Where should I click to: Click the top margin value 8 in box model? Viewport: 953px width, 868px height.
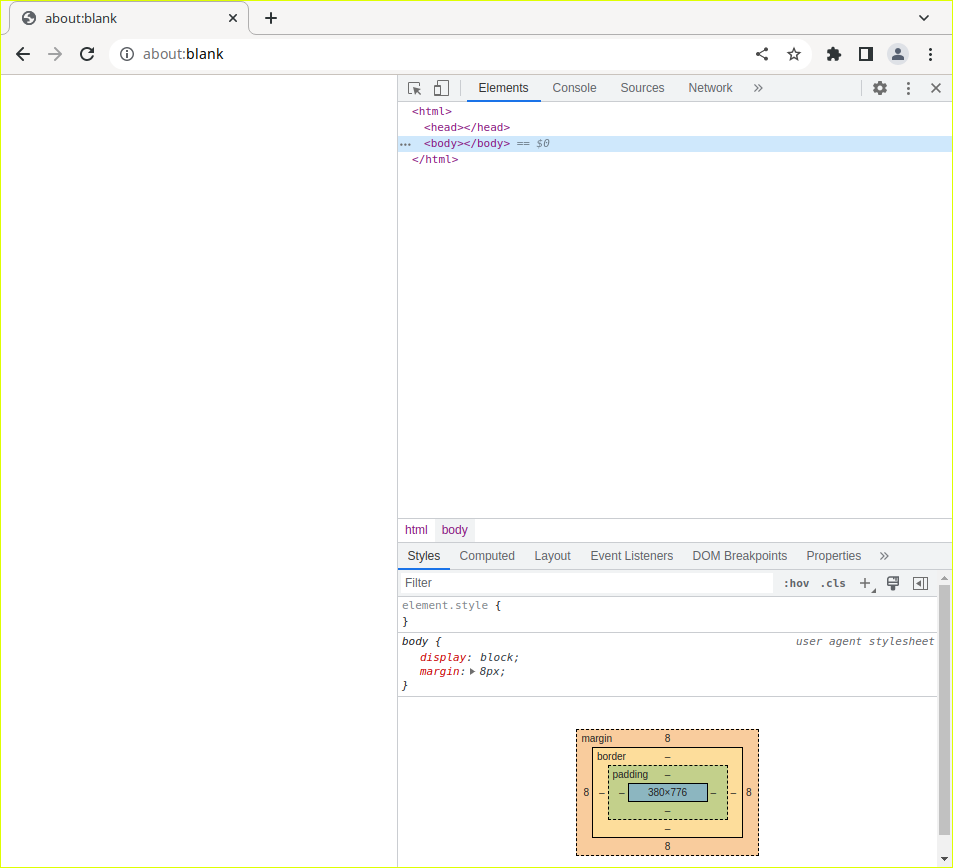pos(667,739)
